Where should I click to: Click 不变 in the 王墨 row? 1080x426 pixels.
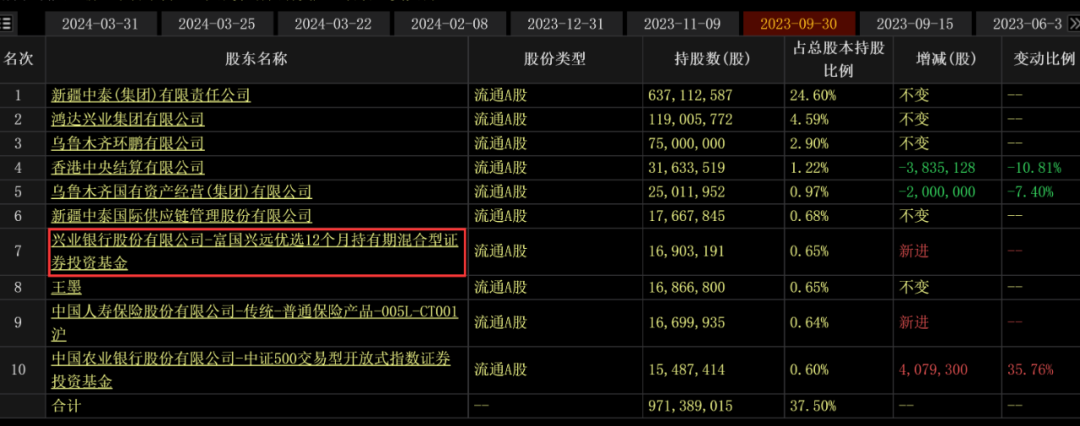tap(914, 287)
